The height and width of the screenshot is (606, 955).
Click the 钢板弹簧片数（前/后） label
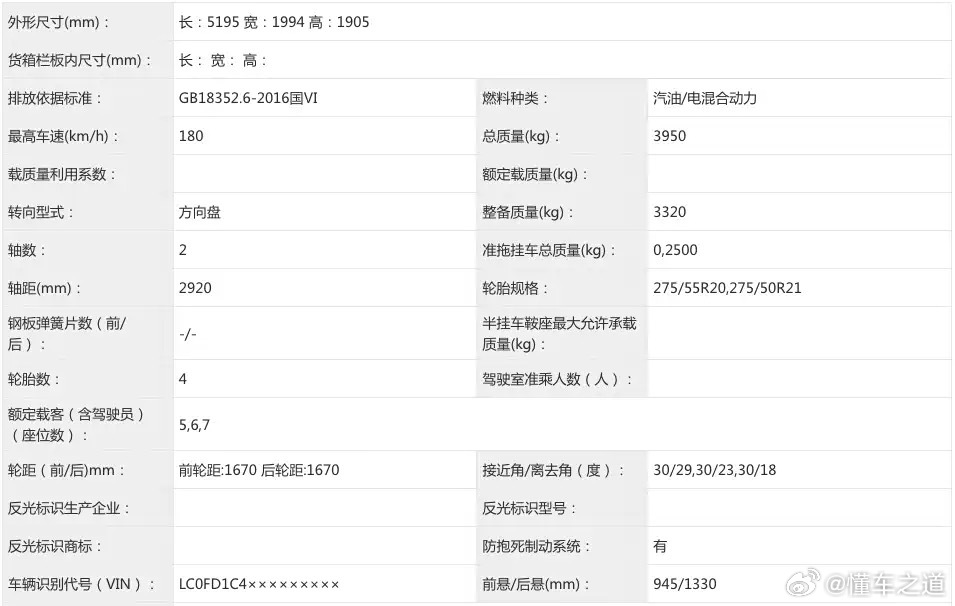point(67,334)
